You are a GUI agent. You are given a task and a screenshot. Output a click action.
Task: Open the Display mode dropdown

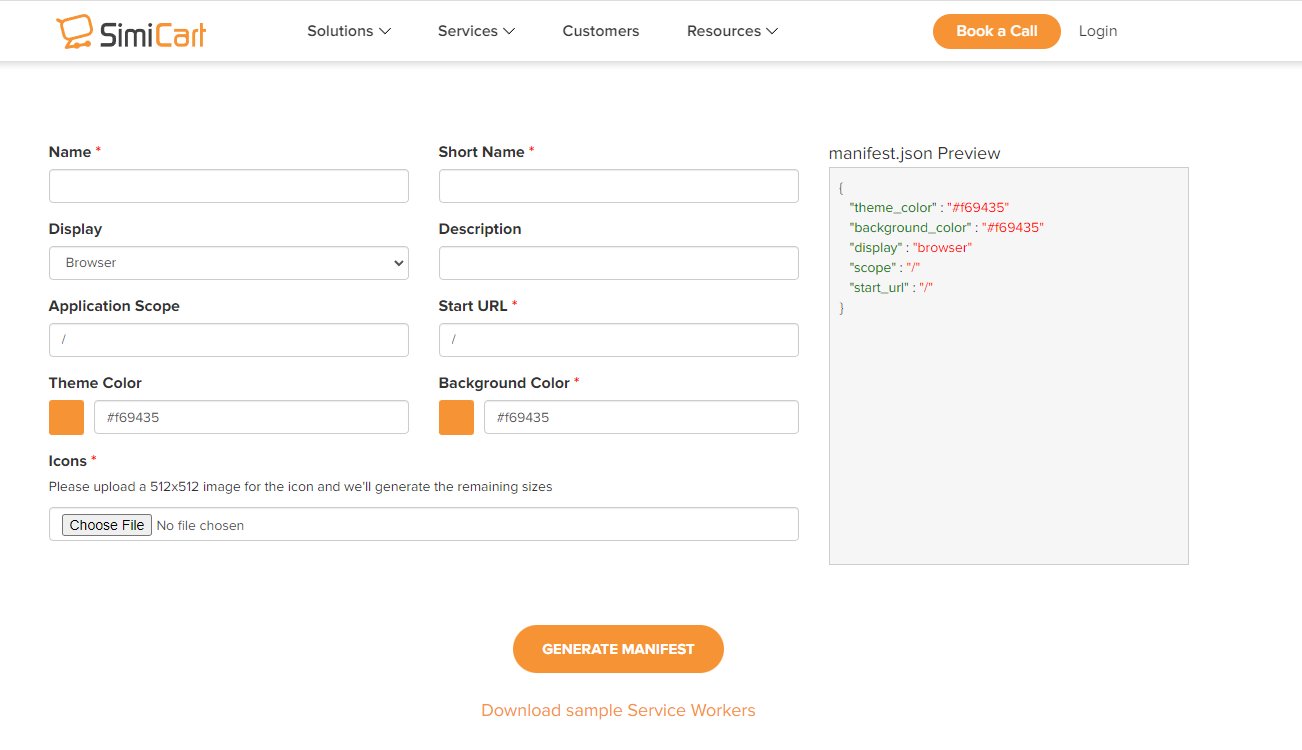tap(228, 263)
